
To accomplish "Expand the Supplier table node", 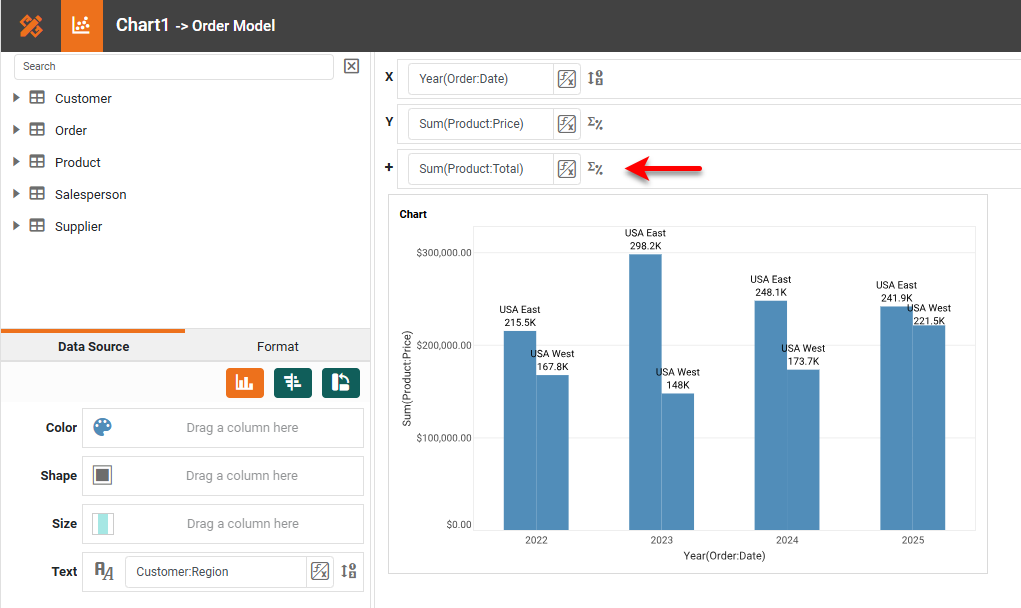I will (16, 226).
